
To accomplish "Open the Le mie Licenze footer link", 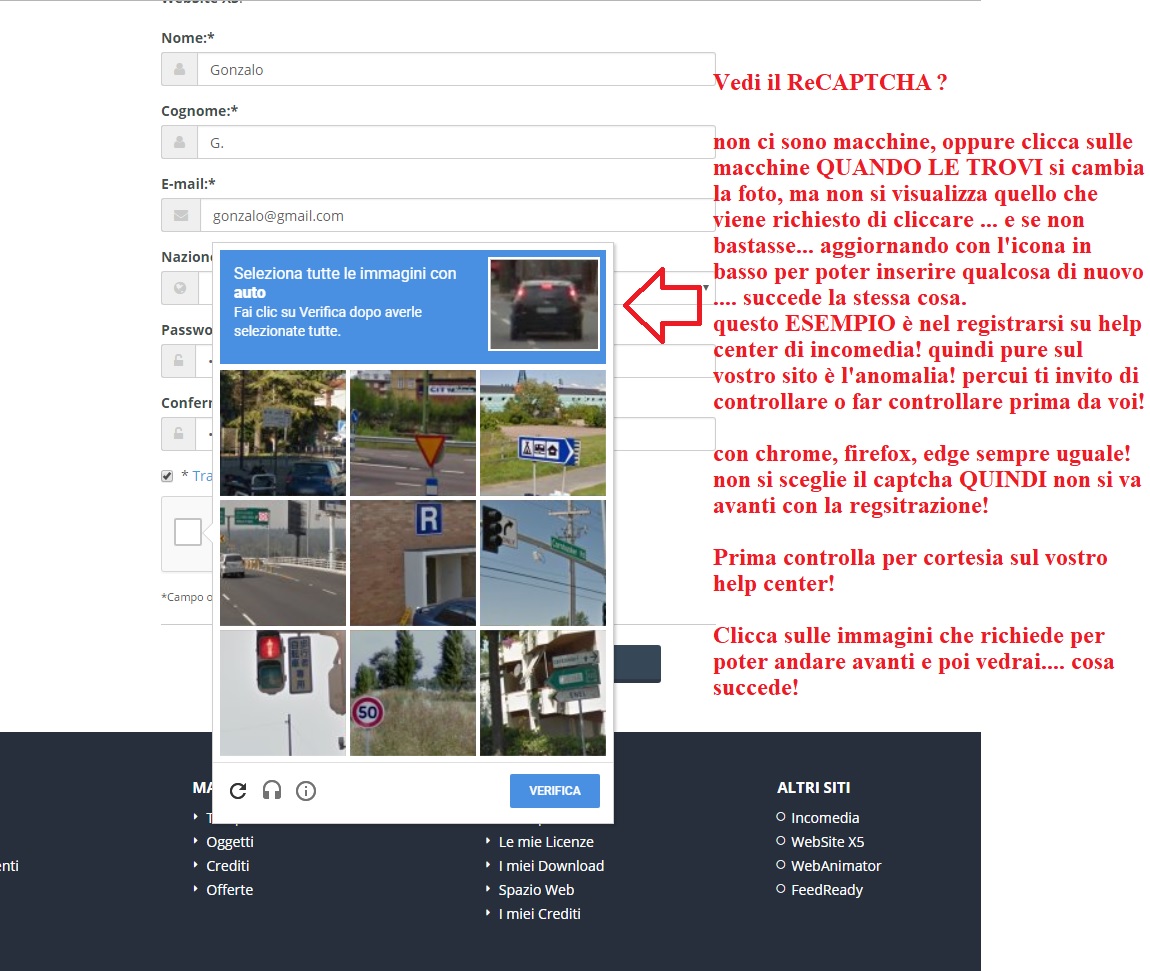I will [546, 842].
